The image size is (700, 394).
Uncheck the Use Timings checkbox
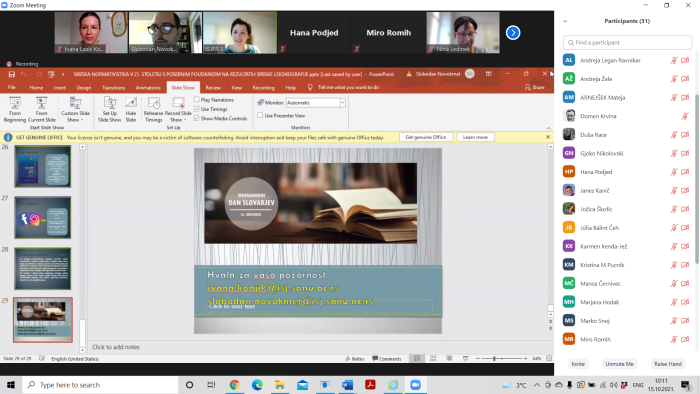pos(197,109)
